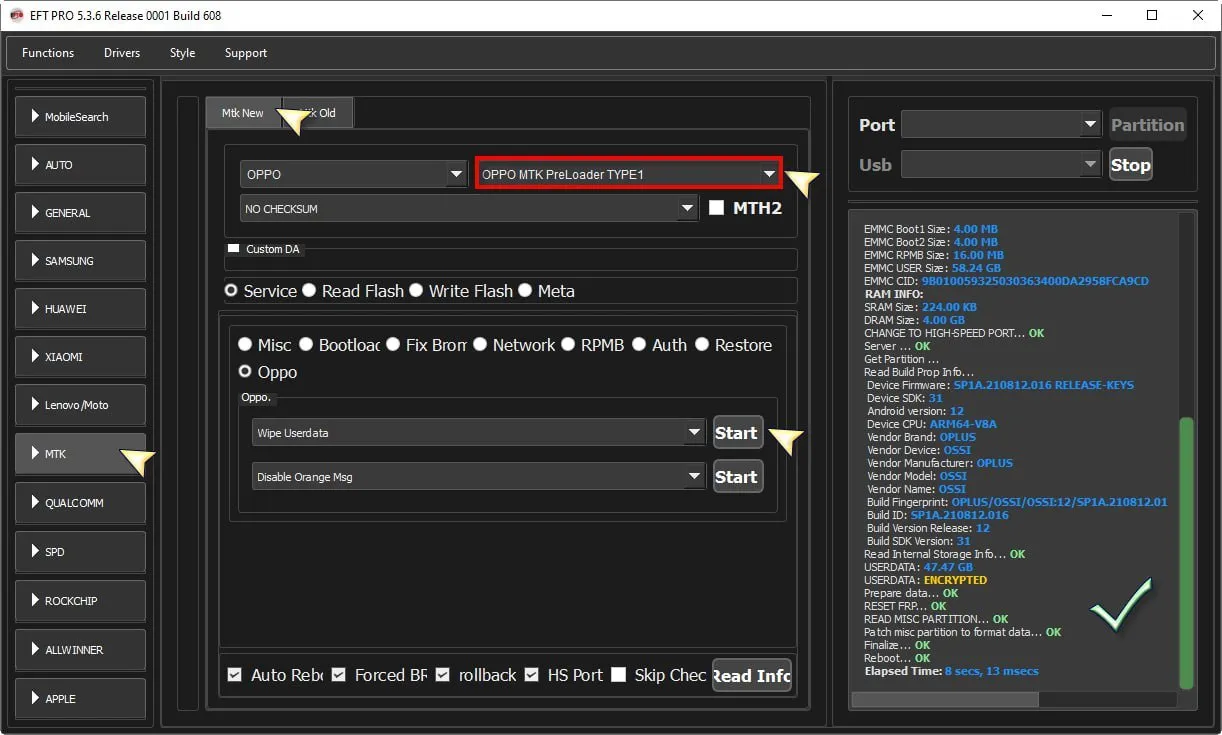This screenshot has height=735, width=1222.
Task: Click the Read Info button
Action: 751,676
